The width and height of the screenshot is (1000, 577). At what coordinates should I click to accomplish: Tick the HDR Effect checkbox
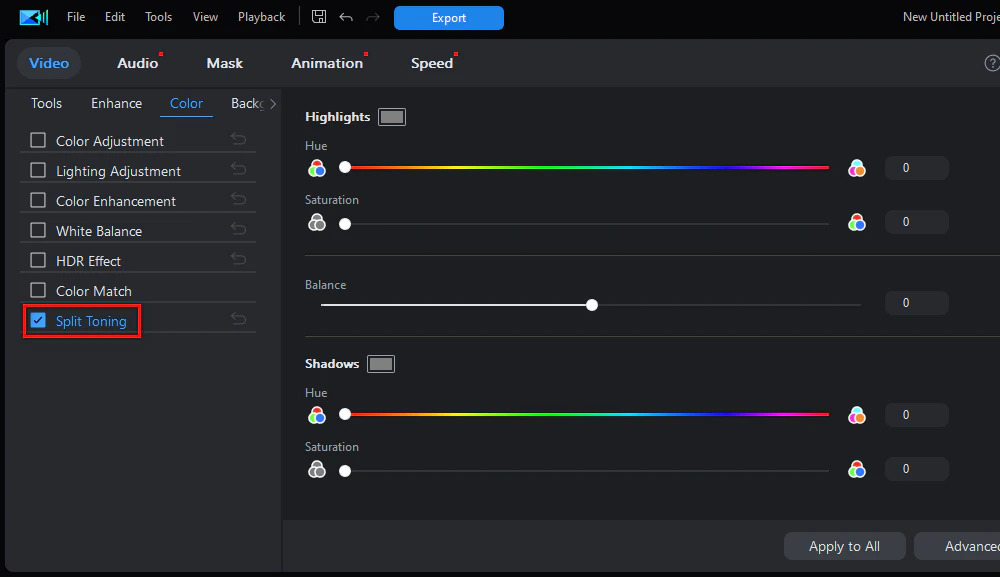pyautogui.click(x=38, y=260)
